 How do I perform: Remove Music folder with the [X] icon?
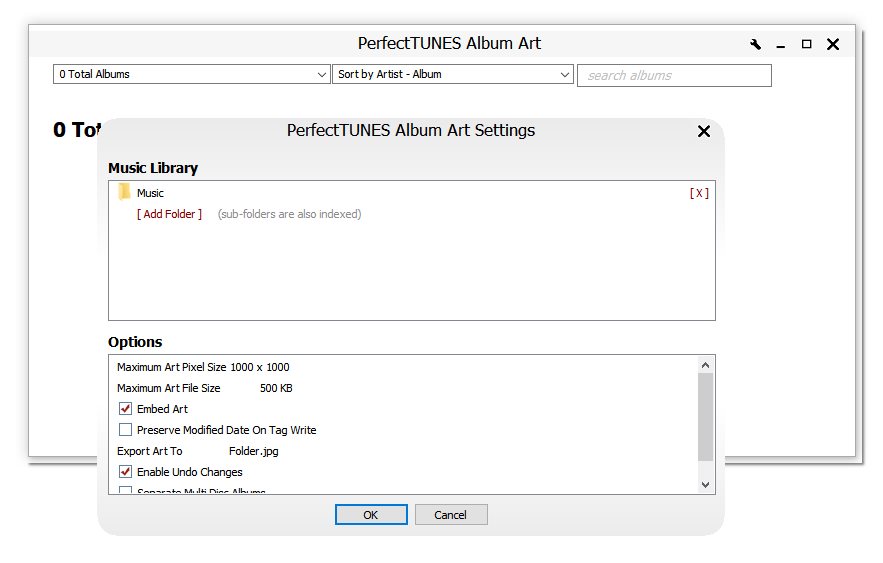pos(699,193)
